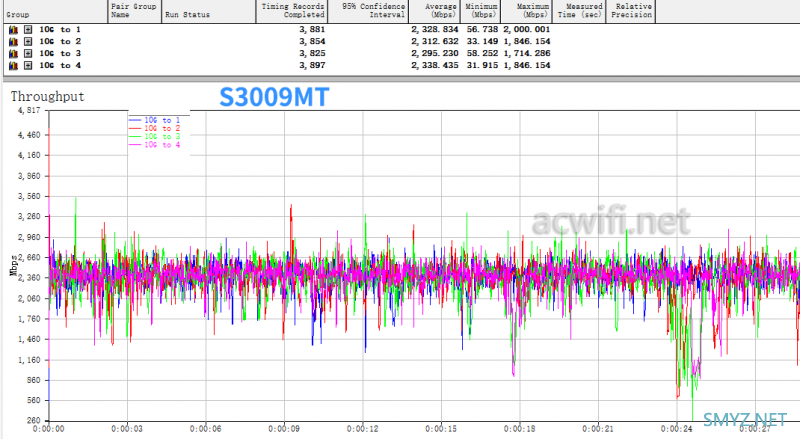The width and height of the screenshot is (800, 439).
Task: Click the timing records value 3,825
Action: (312, 54)
